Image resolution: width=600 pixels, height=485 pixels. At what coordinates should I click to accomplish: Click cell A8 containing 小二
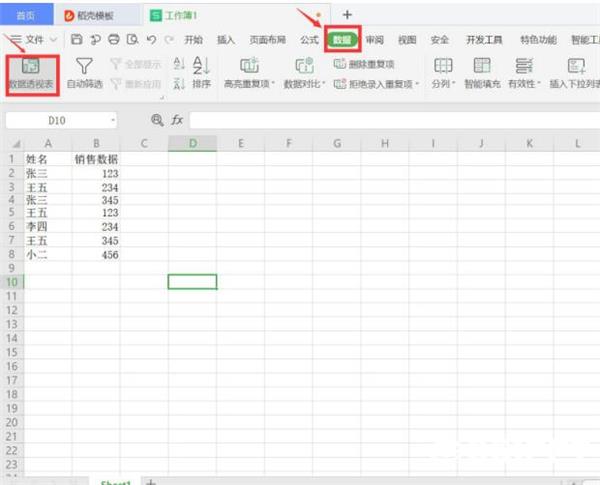tap(48, 255)
